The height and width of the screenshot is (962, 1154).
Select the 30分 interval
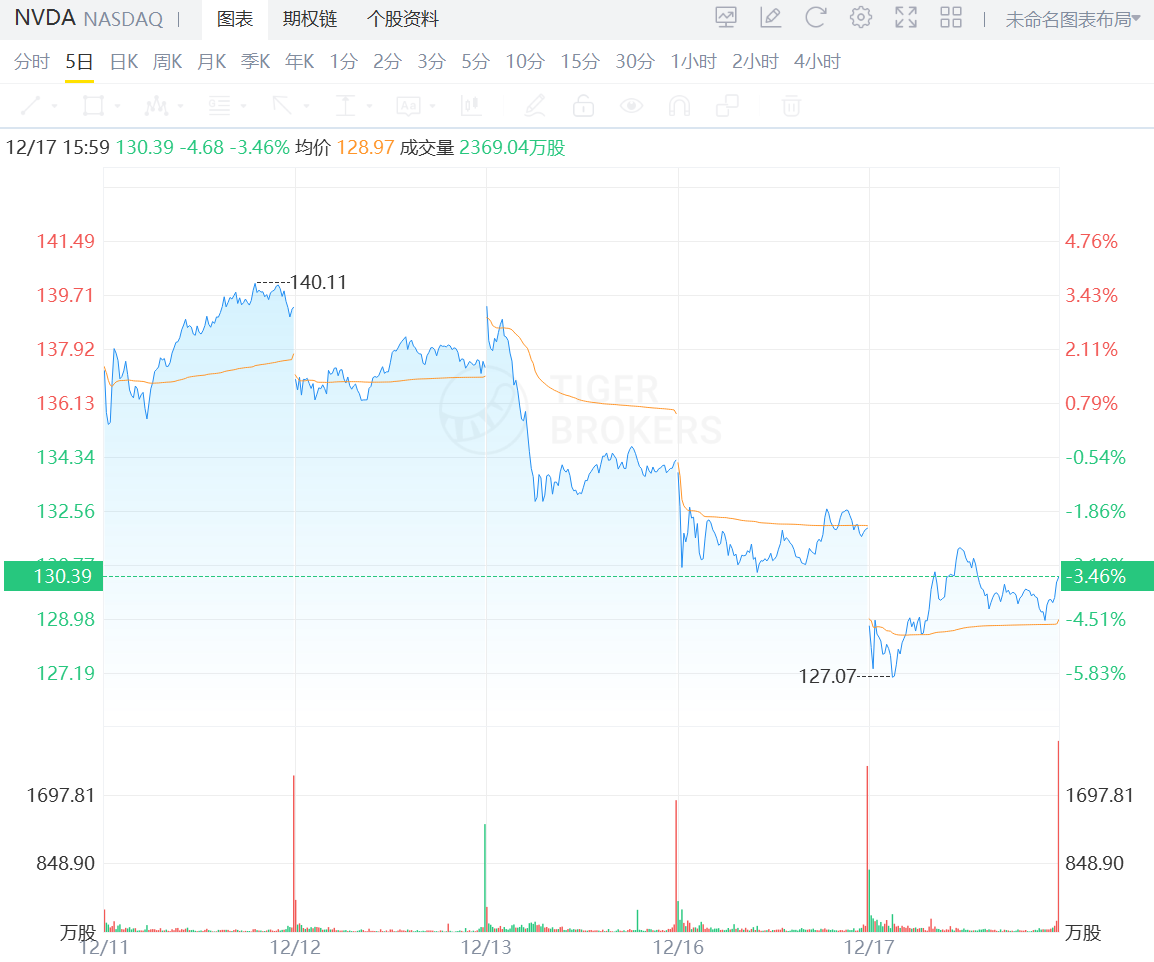click(x=635, y=61)
